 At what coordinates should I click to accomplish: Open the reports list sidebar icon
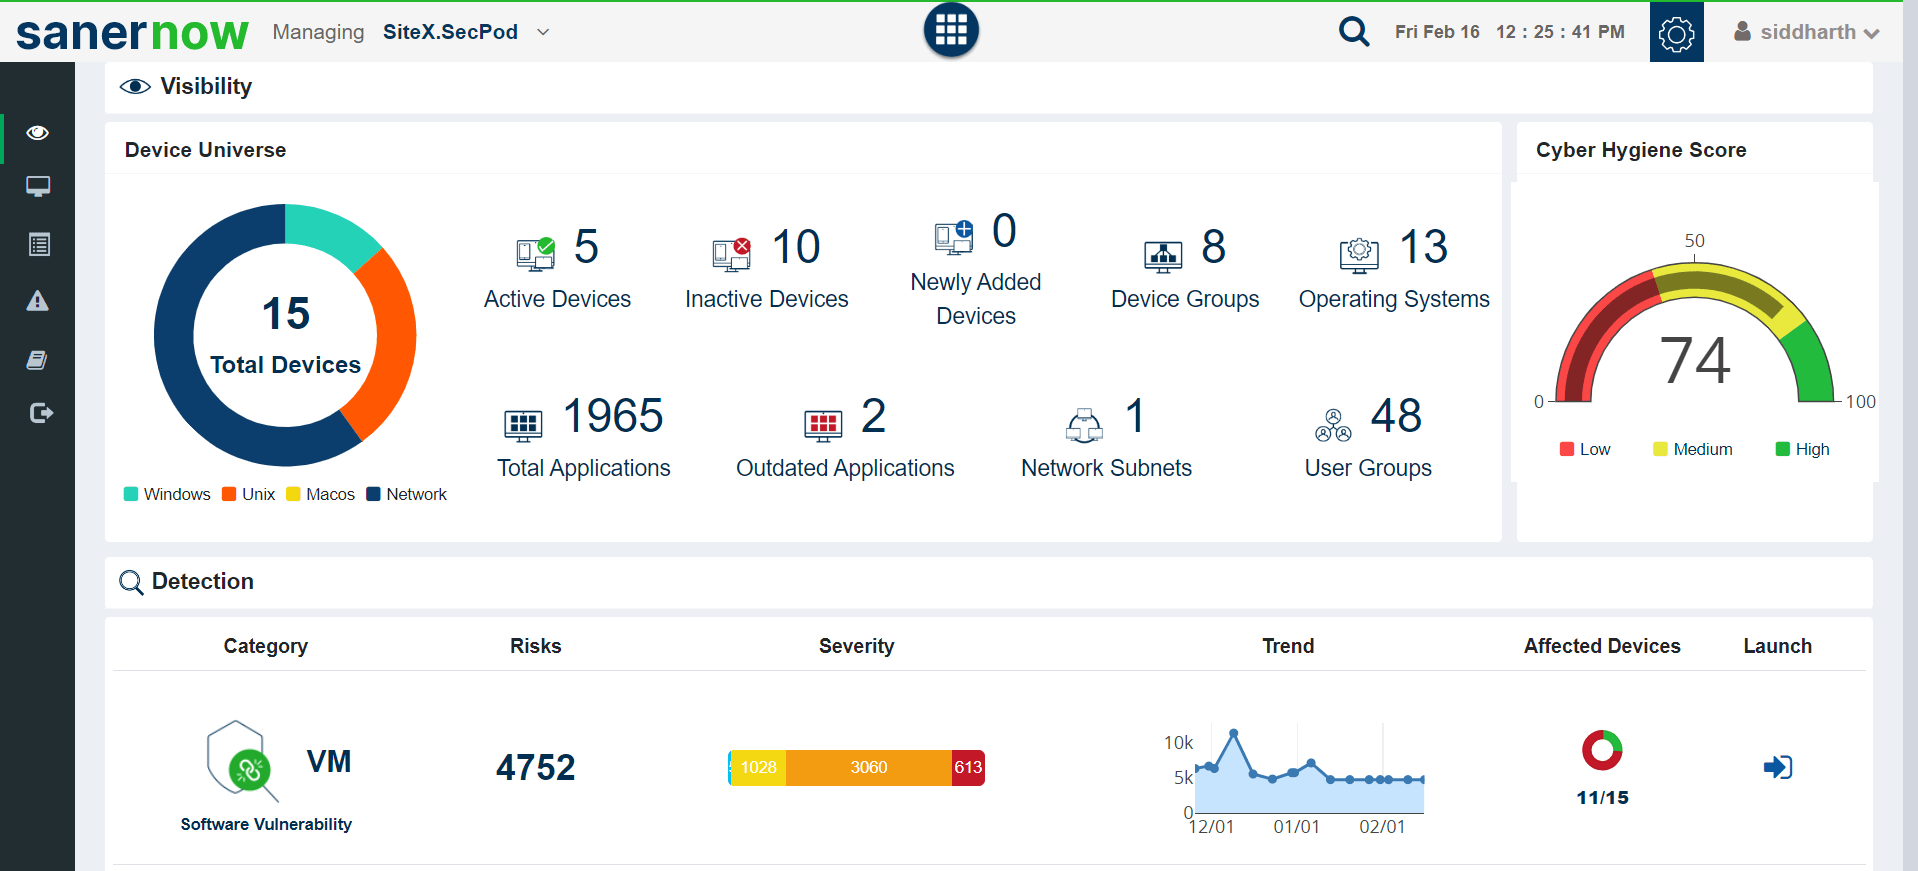point(38,244)
